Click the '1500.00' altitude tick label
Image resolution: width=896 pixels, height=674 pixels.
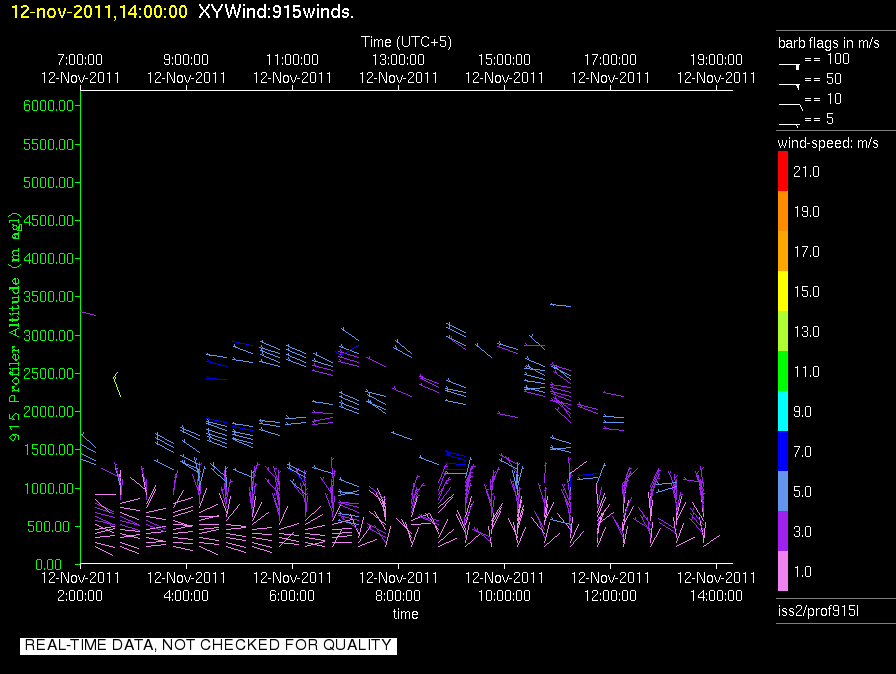[x=49, y=450]
